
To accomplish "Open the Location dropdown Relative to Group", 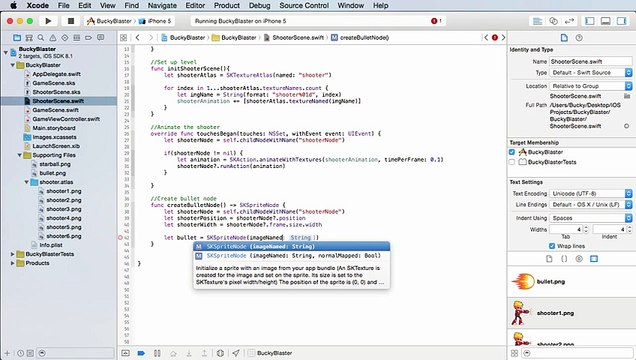I will tap(591, 86).
